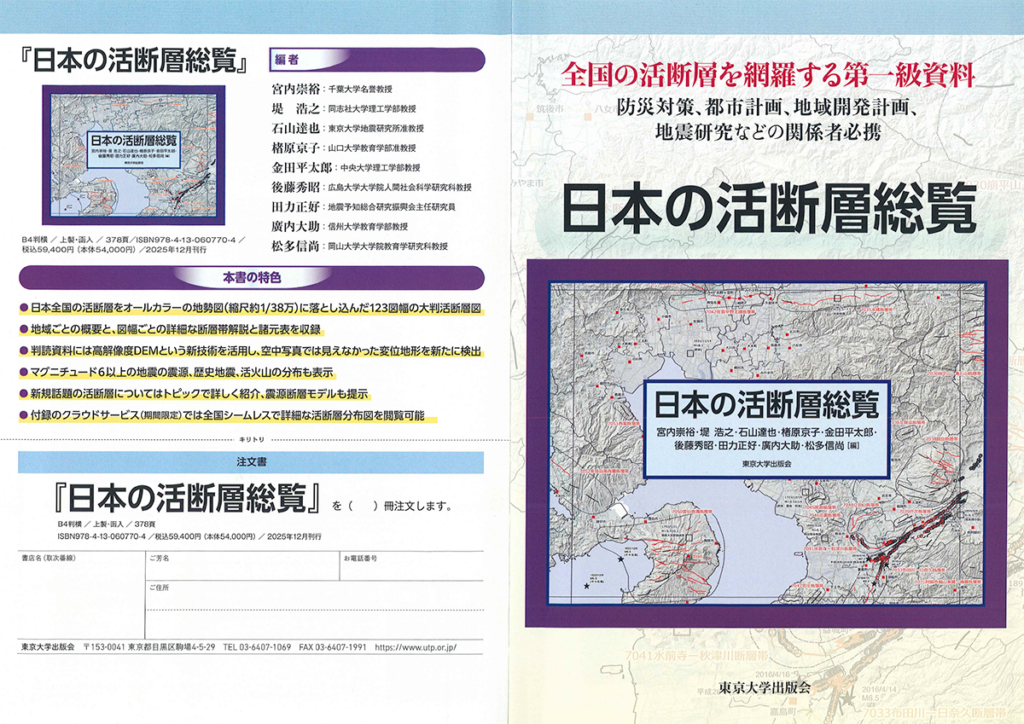The width and height of the screenshot is (1024, 724).
Task: Click the red headline 全国の活断層を網羅する第一級資料
Action: pos(768,72)
